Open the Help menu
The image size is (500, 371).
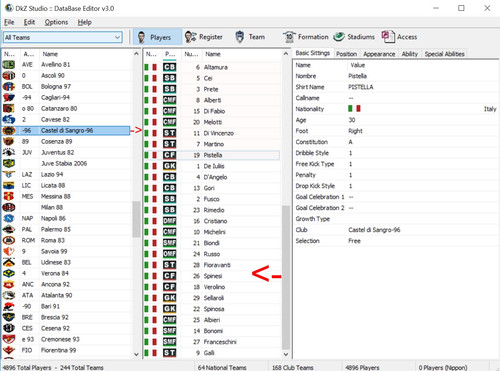(x=85, y=22)
